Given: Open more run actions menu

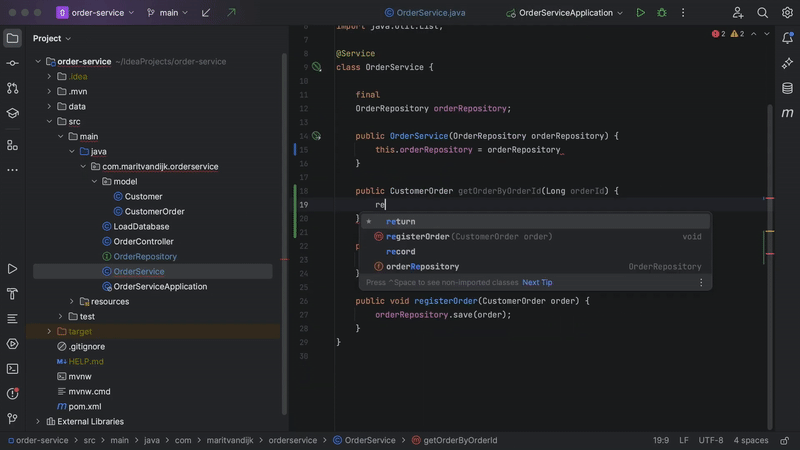Looking at the screenshot, I should 683,13.
